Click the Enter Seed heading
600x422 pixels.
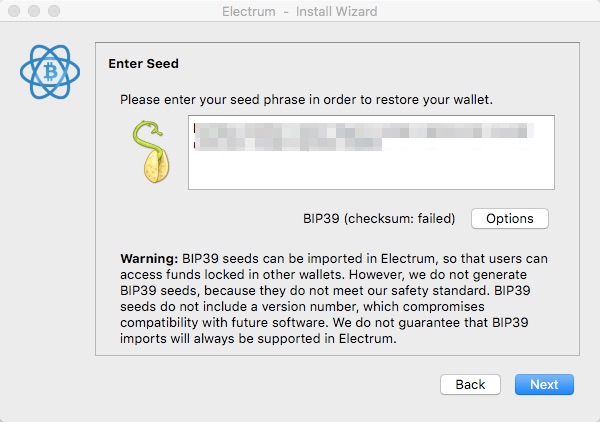pos(143,64)
